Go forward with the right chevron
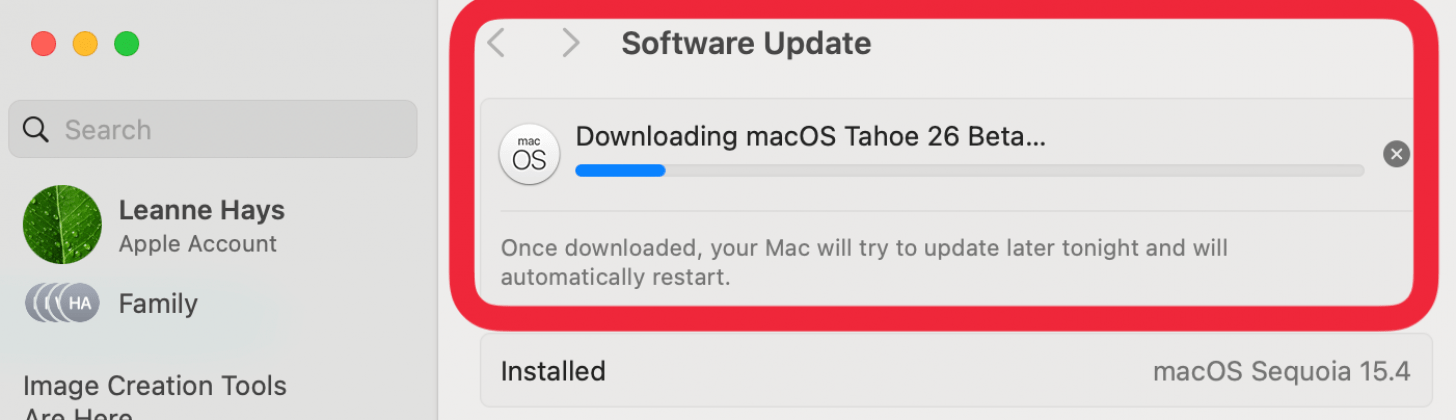This screenshot has width=1456, height=420. pos(570,43)
